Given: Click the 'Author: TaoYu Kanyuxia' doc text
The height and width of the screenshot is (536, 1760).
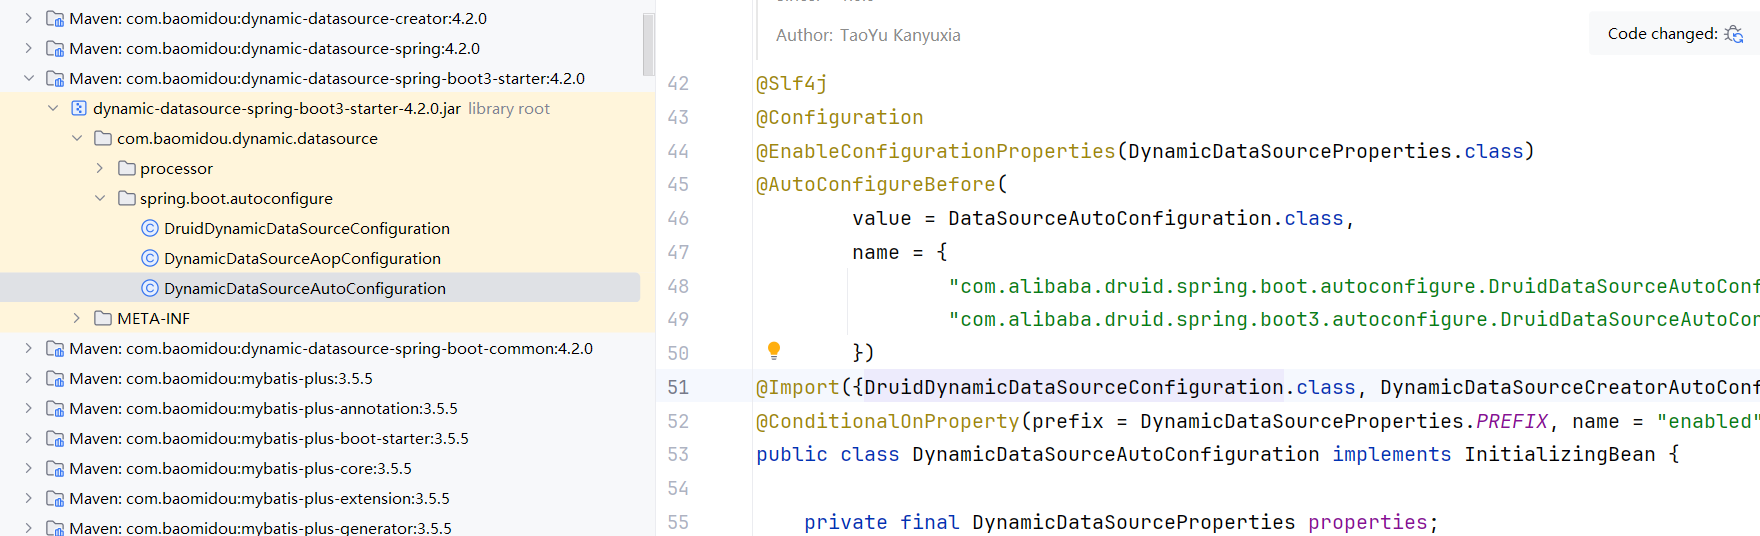Looking at the screenshot, I should (x=868, y=35).
